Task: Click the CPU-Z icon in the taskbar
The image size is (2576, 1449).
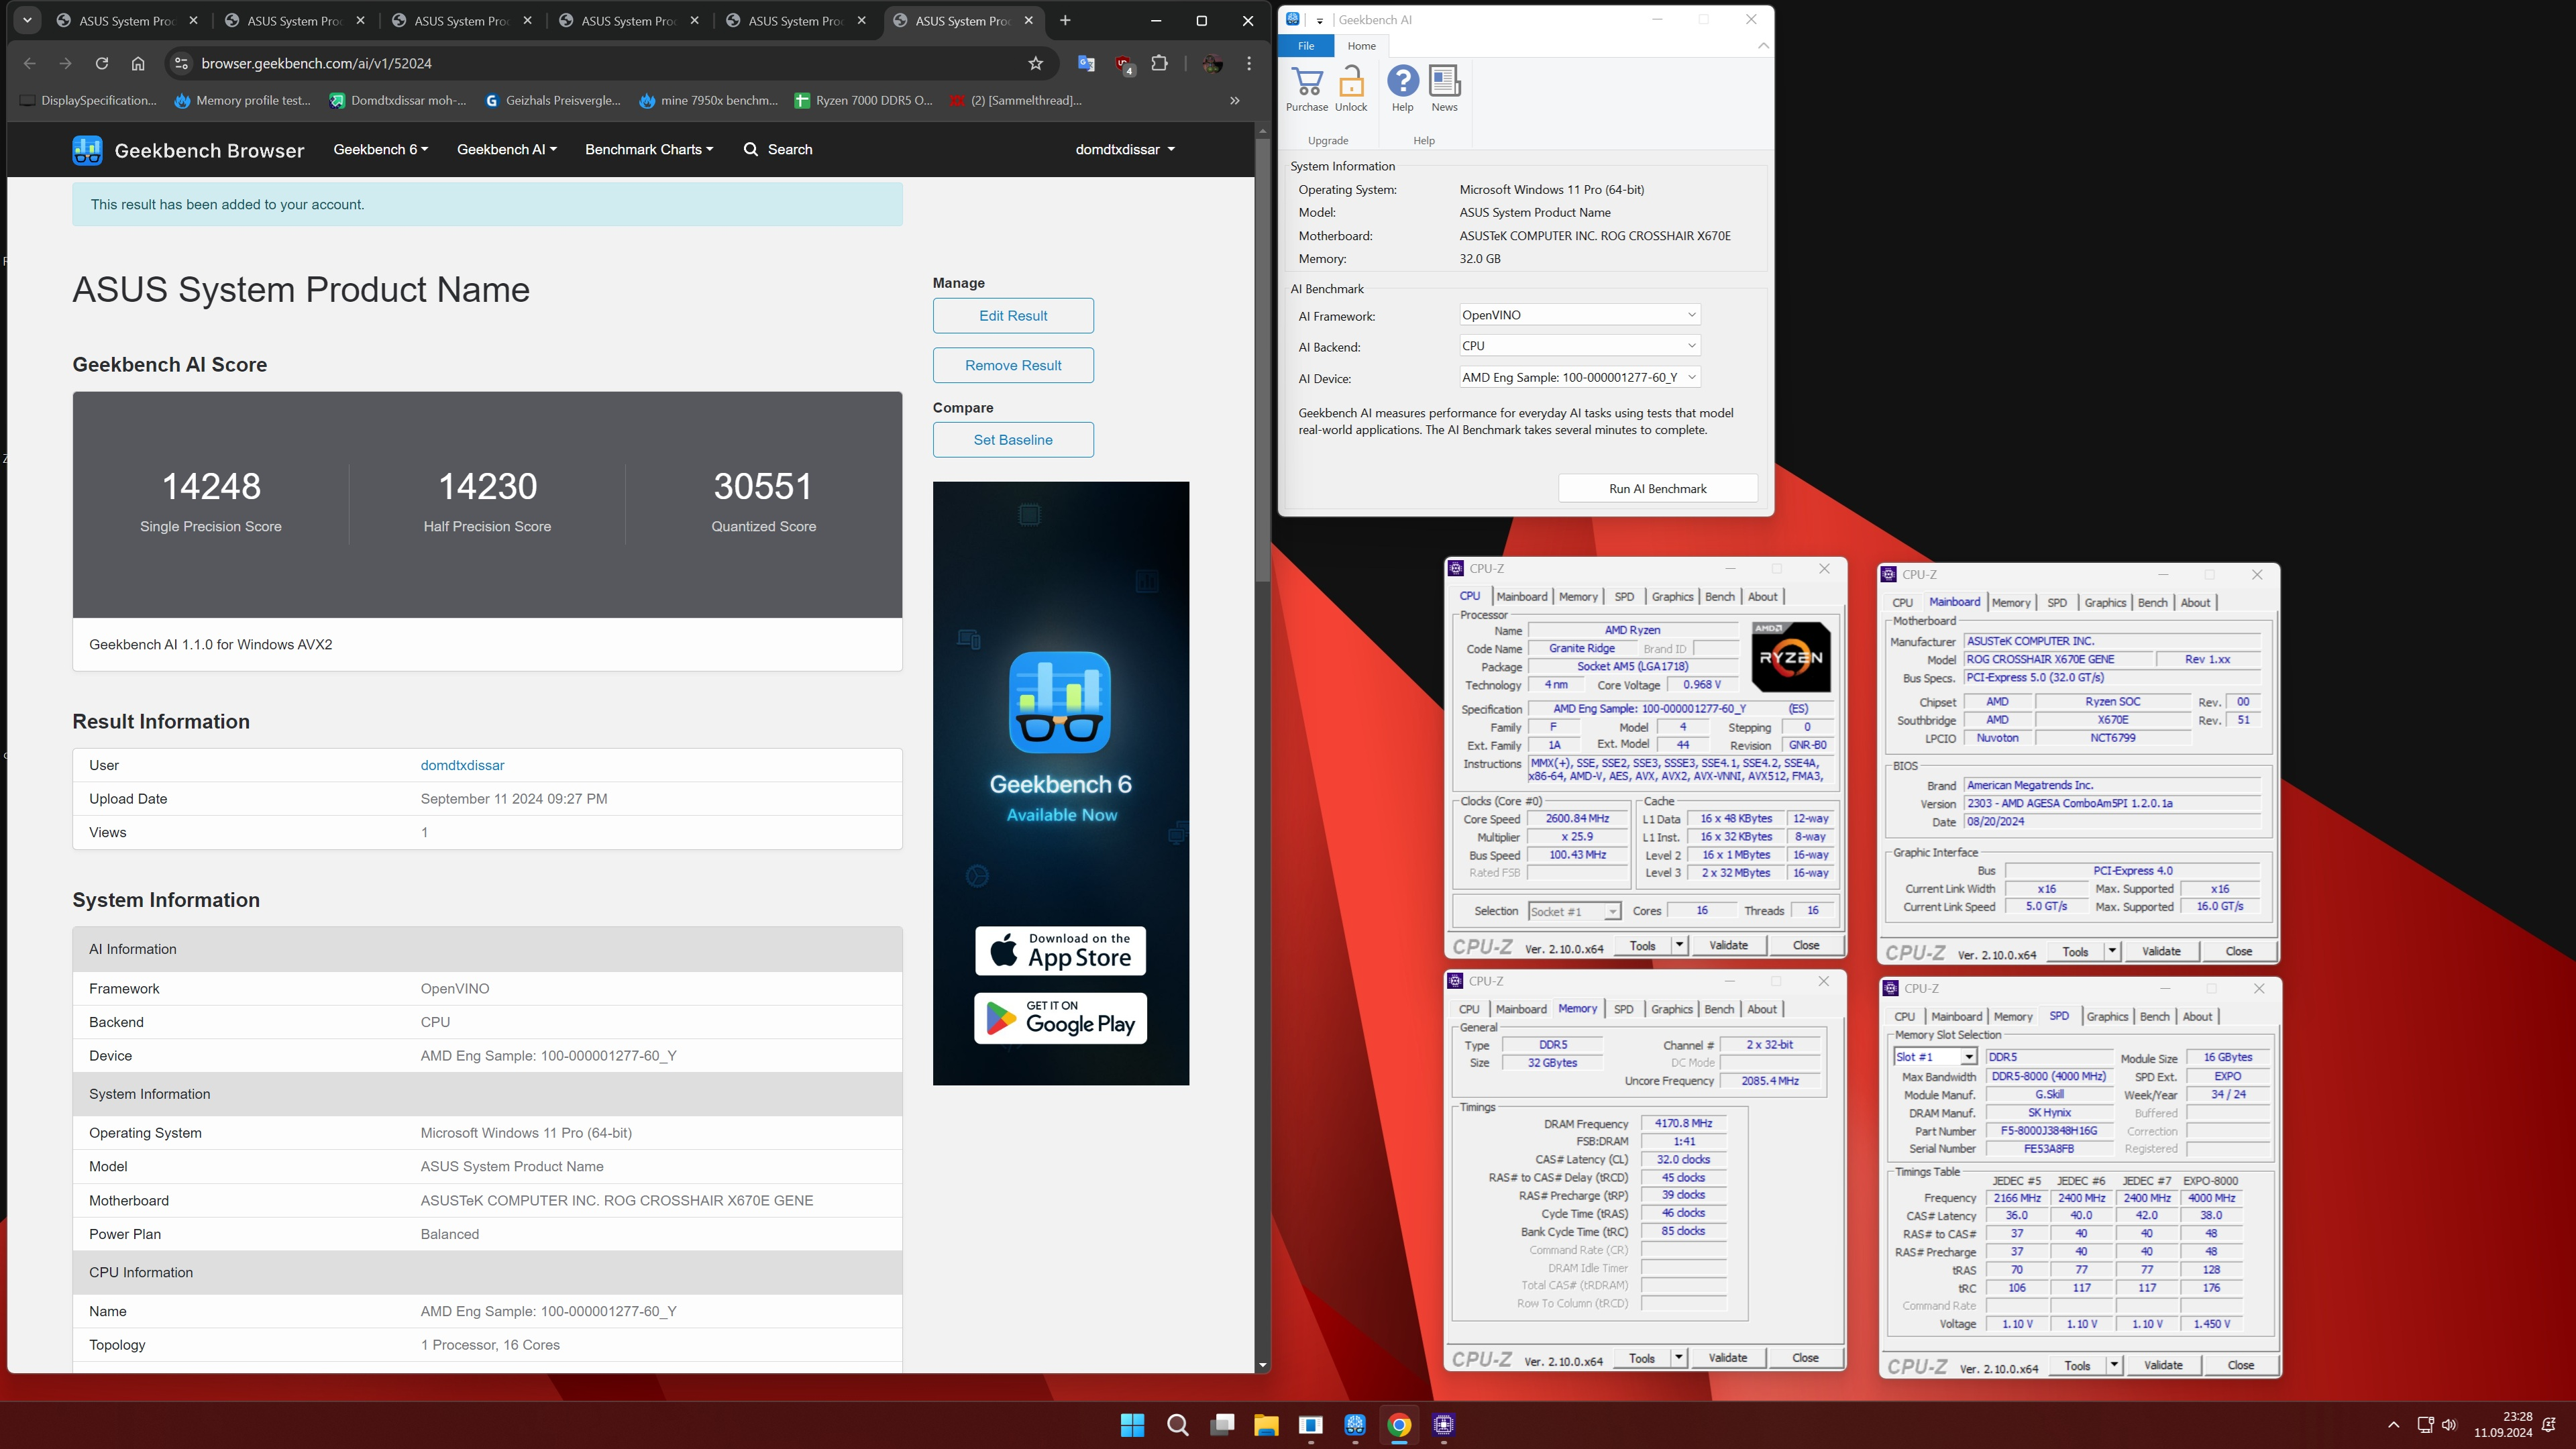Action: (x=1443, y=1425)
